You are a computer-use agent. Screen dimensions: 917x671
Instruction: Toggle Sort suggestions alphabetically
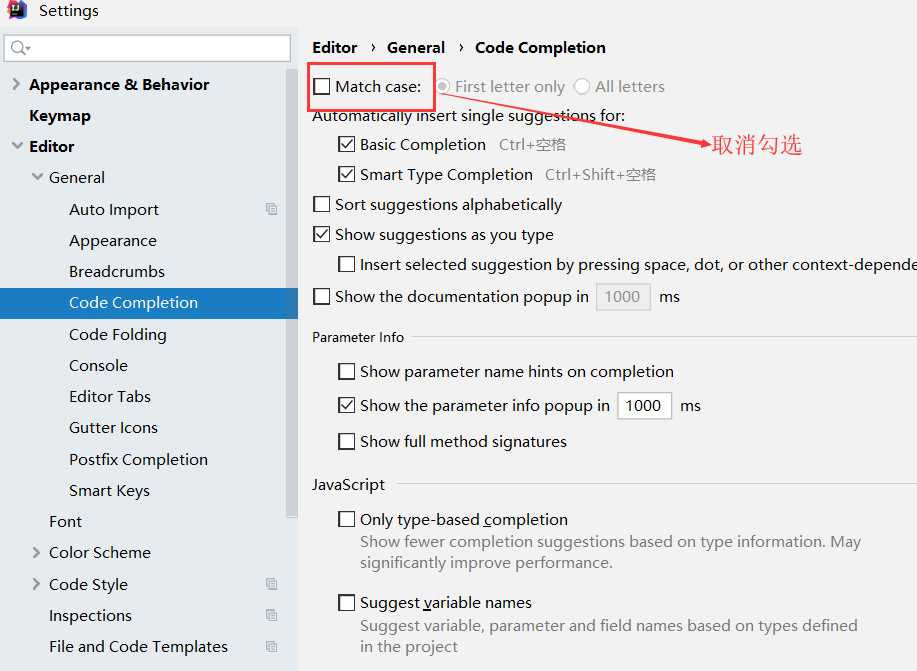pyautogui.click(x=322, y=205)
